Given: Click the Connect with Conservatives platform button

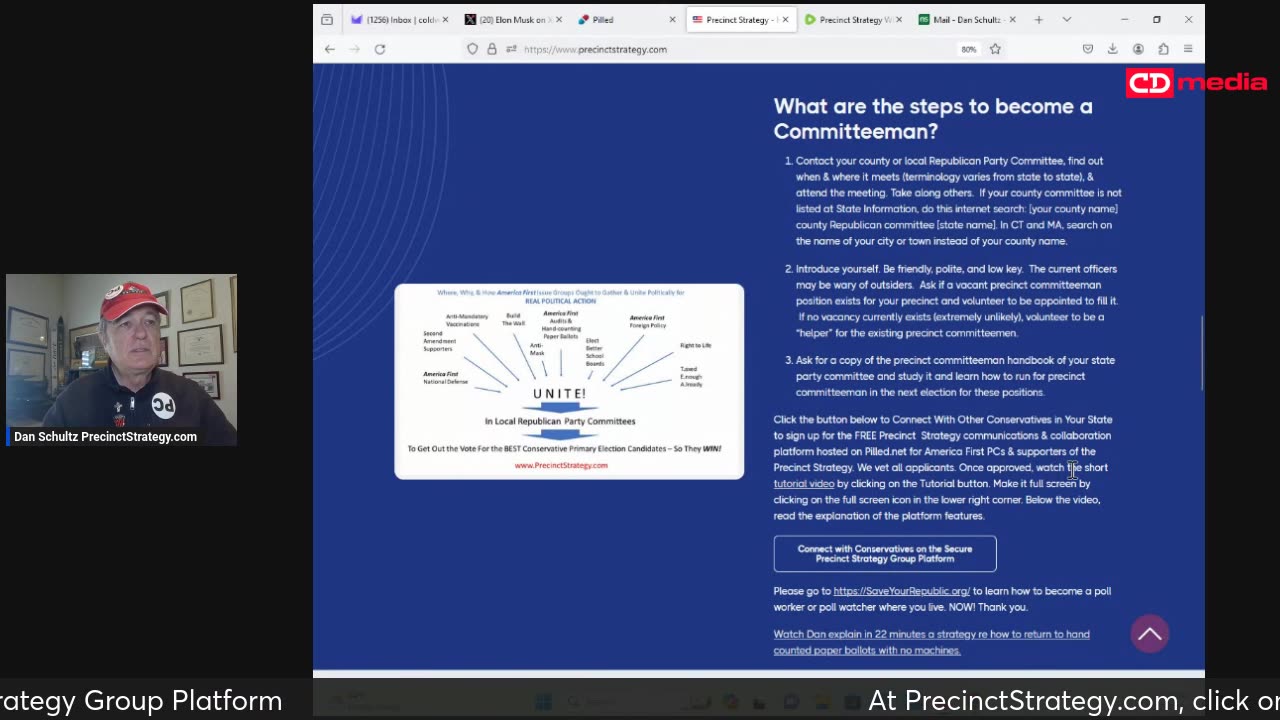Looking at the screenshot, I should pos(884,554).
